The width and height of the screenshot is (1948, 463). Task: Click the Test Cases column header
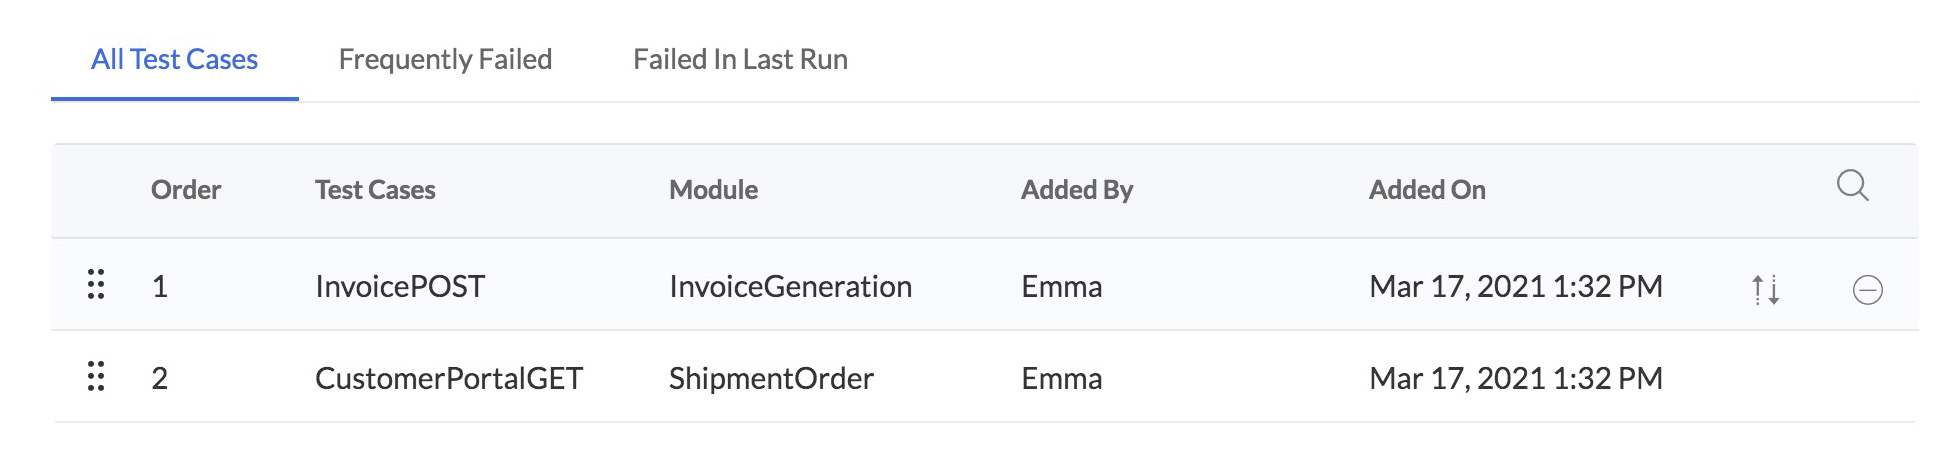375,190
